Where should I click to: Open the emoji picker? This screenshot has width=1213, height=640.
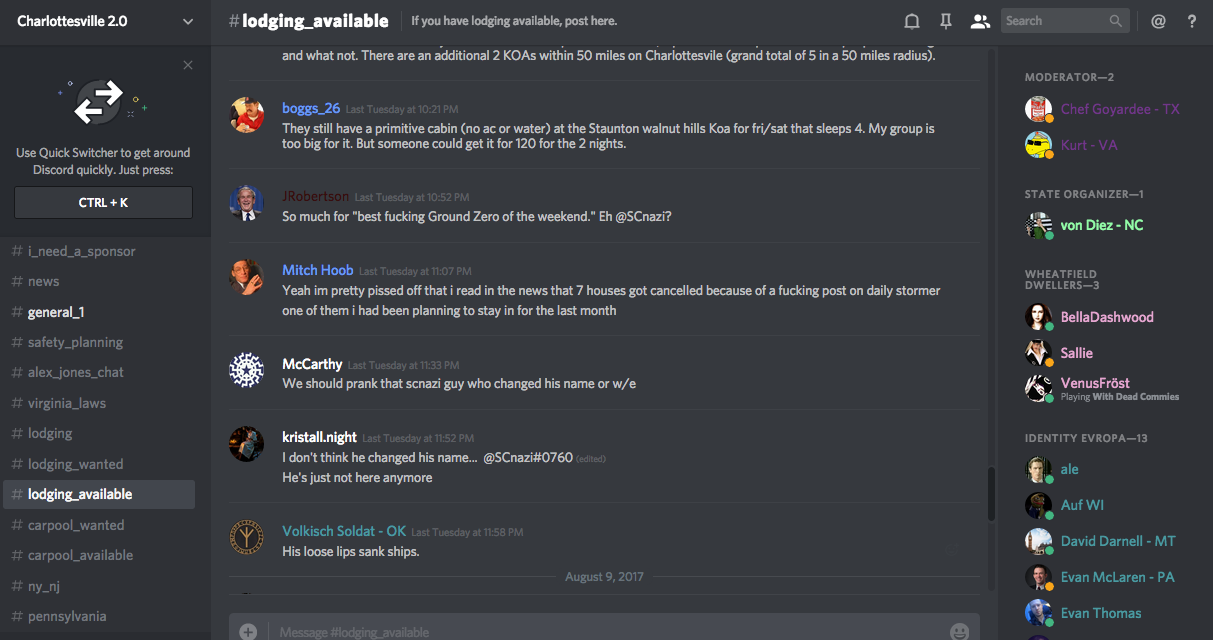[960, 631]
